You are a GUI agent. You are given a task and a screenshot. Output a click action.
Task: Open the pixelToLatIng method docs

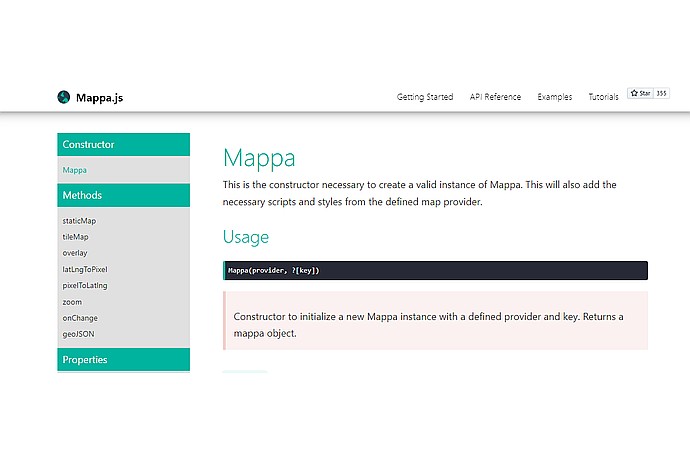tap(85, 285)
